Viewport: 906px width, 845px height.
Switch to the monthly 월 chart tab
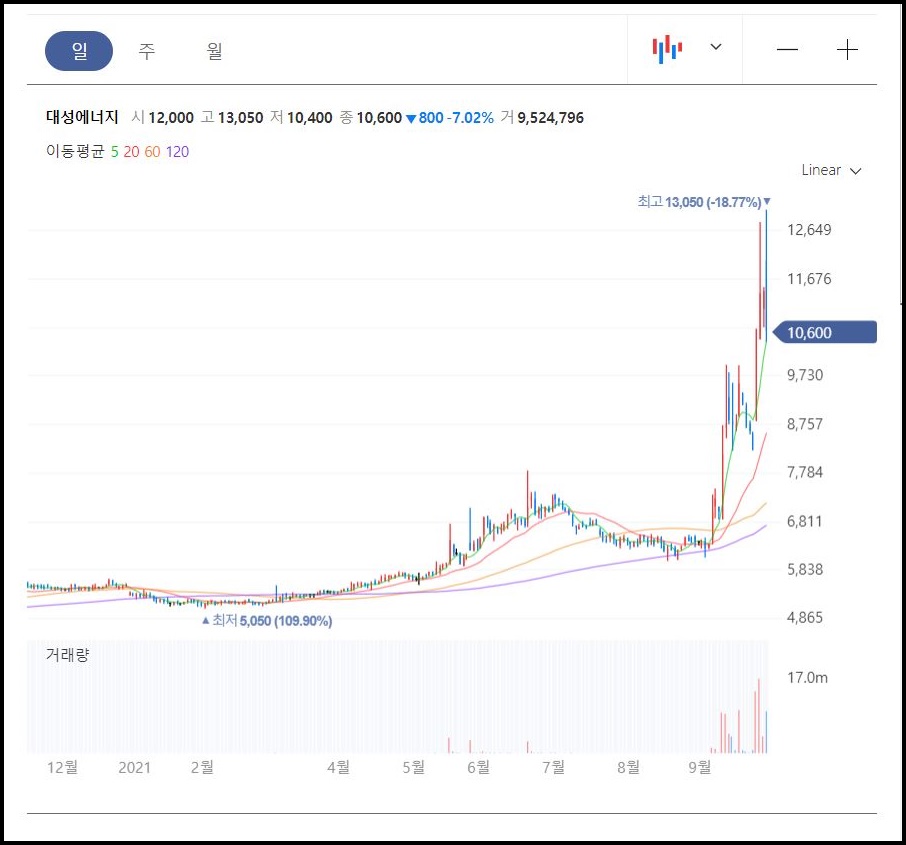[214, 51]
